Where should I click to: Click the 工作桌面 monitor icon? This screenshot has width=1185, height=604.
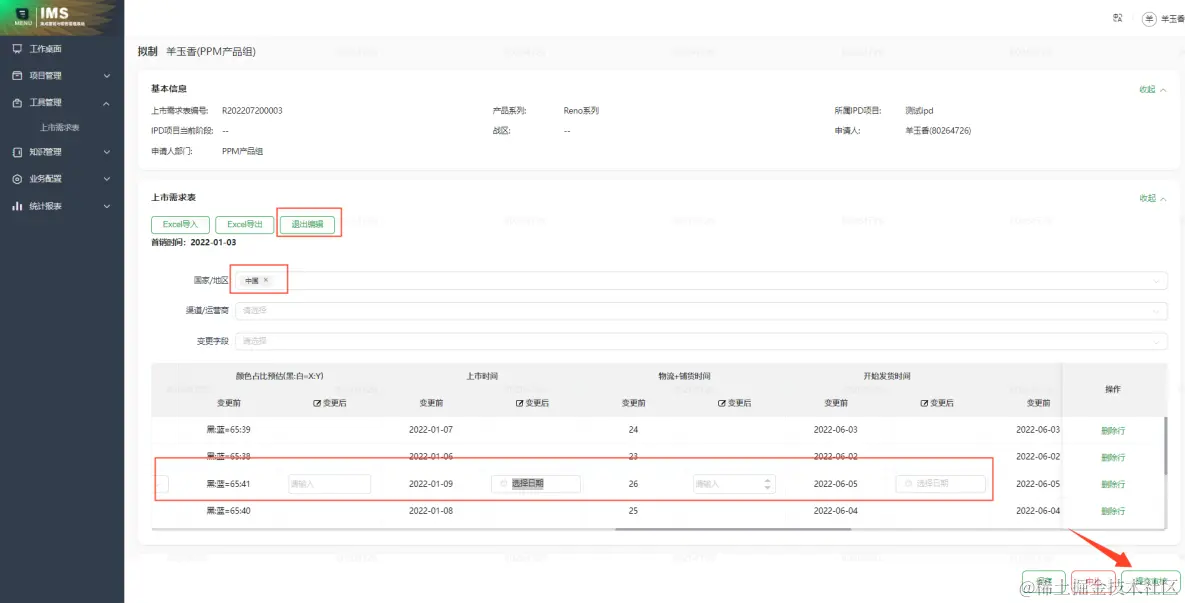coord(17,48)
